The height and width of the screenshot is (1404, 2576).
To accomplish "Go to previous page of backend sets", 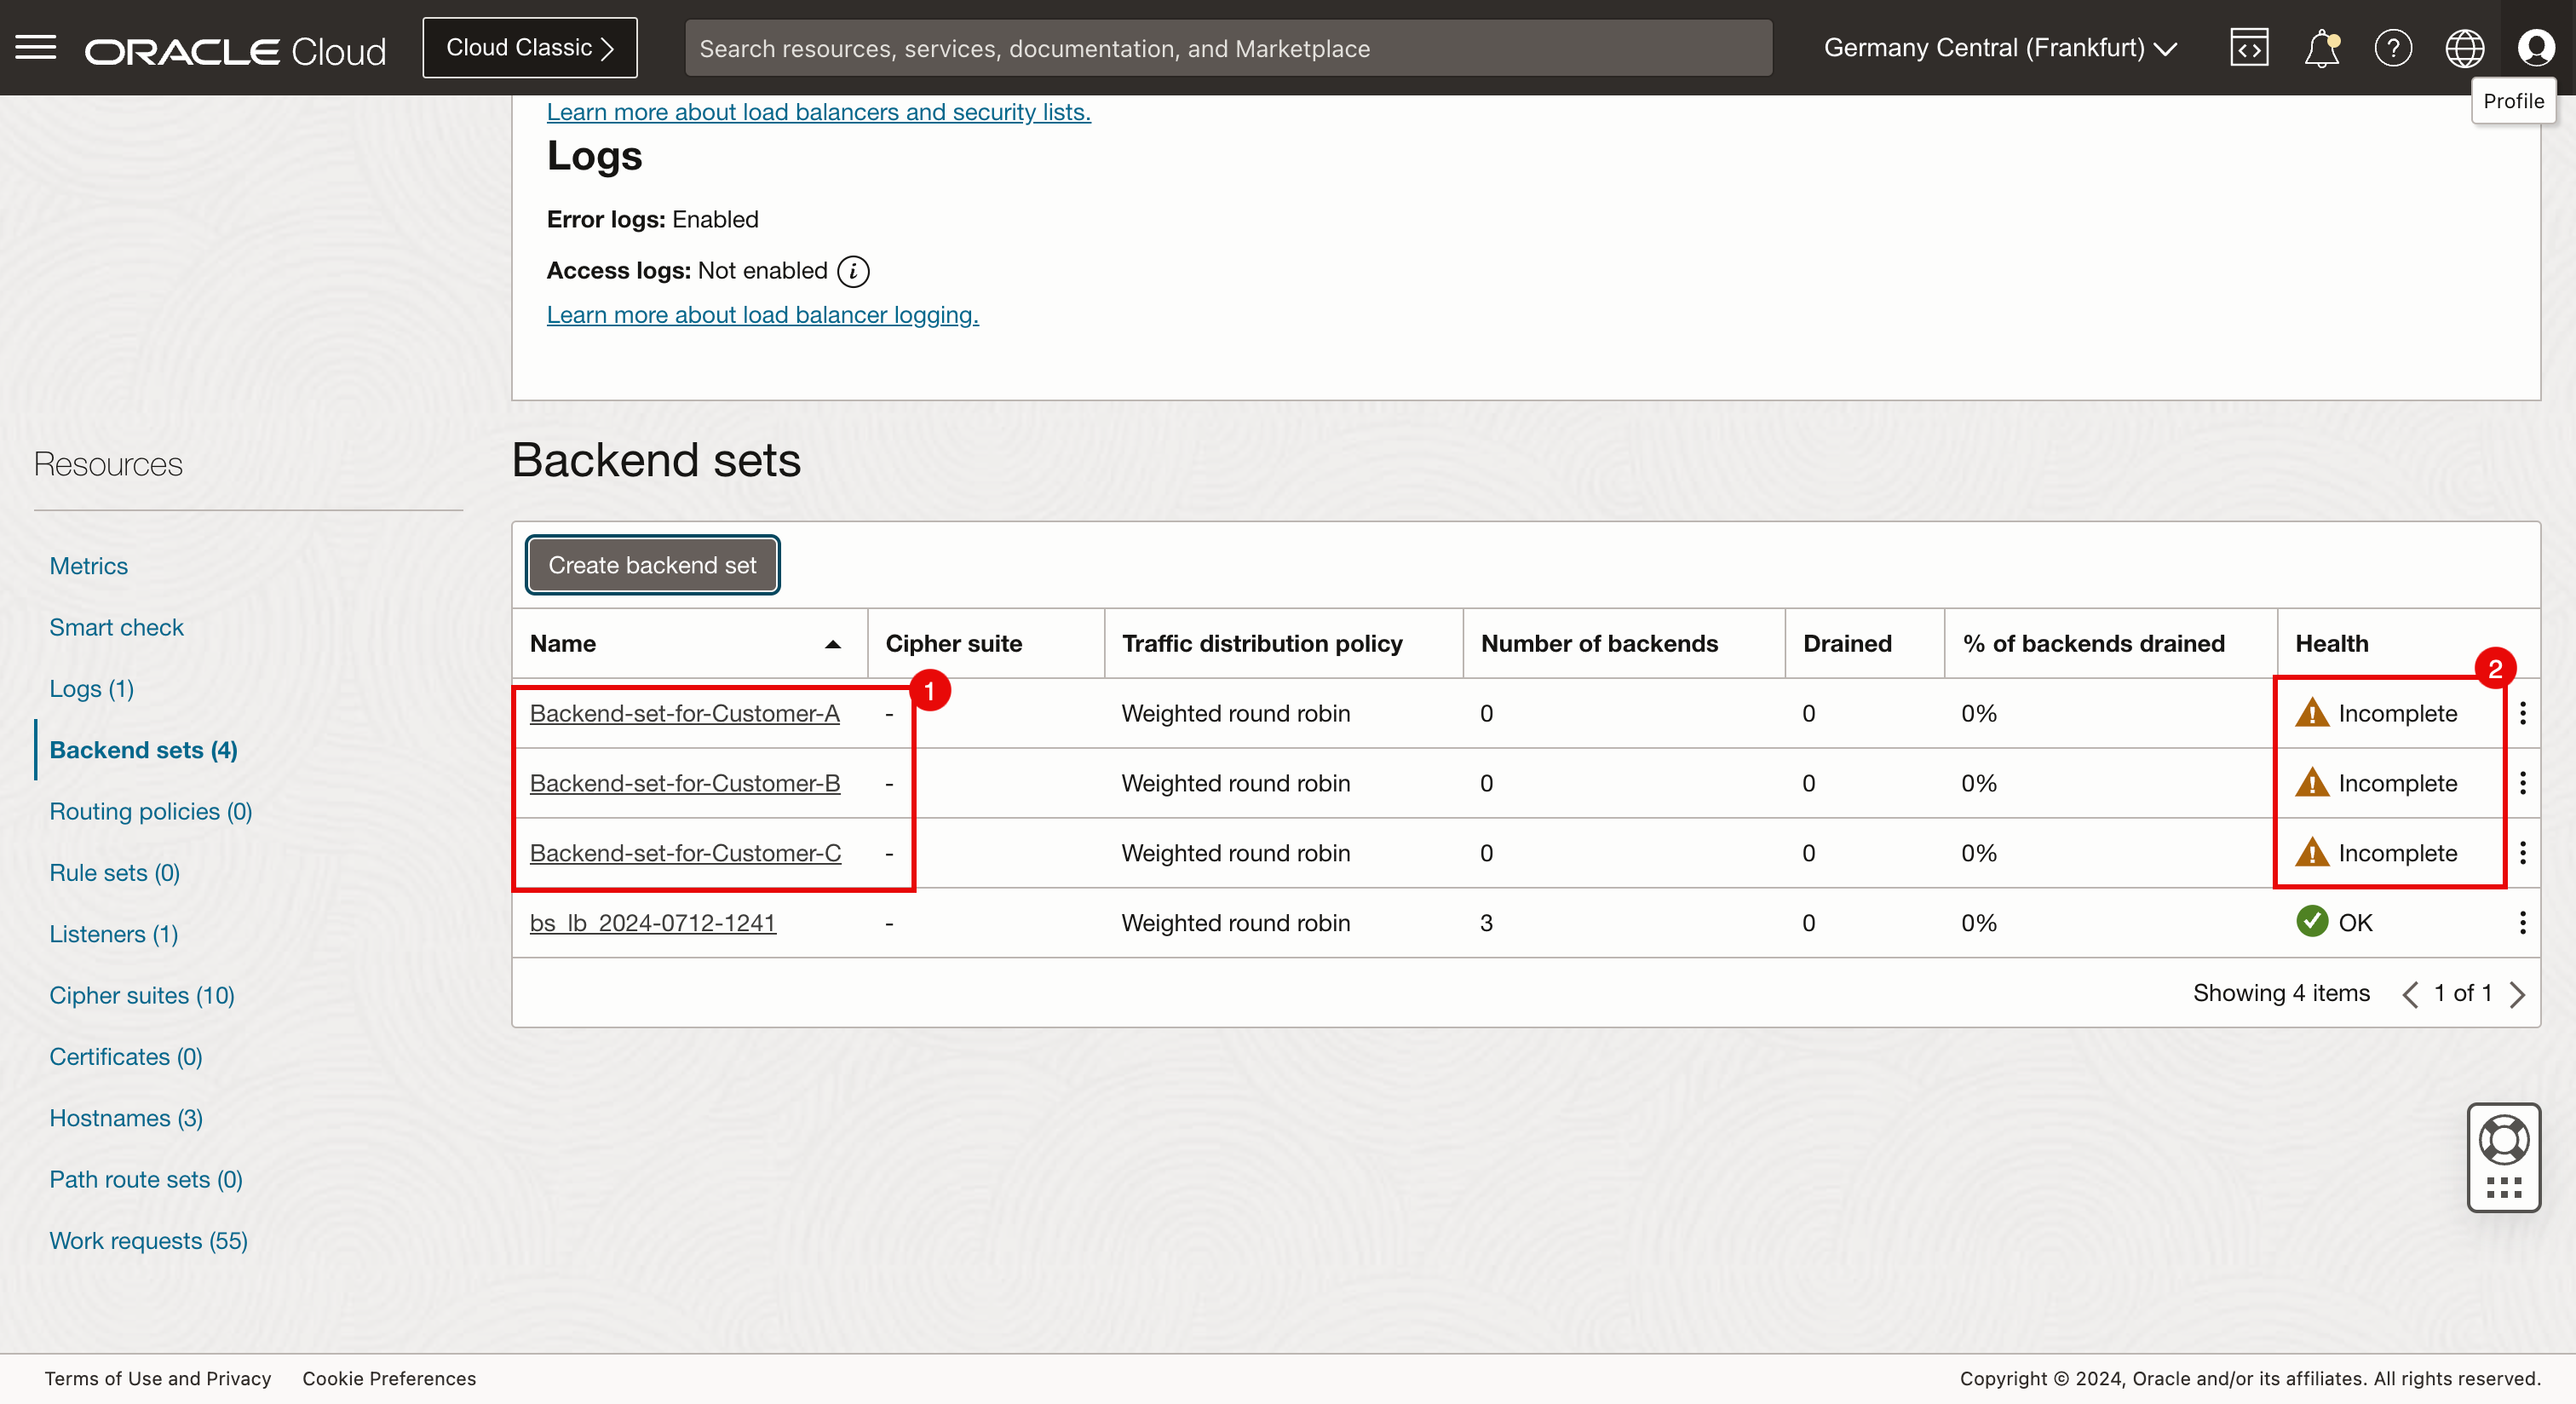I will [x=2410, y=994].
